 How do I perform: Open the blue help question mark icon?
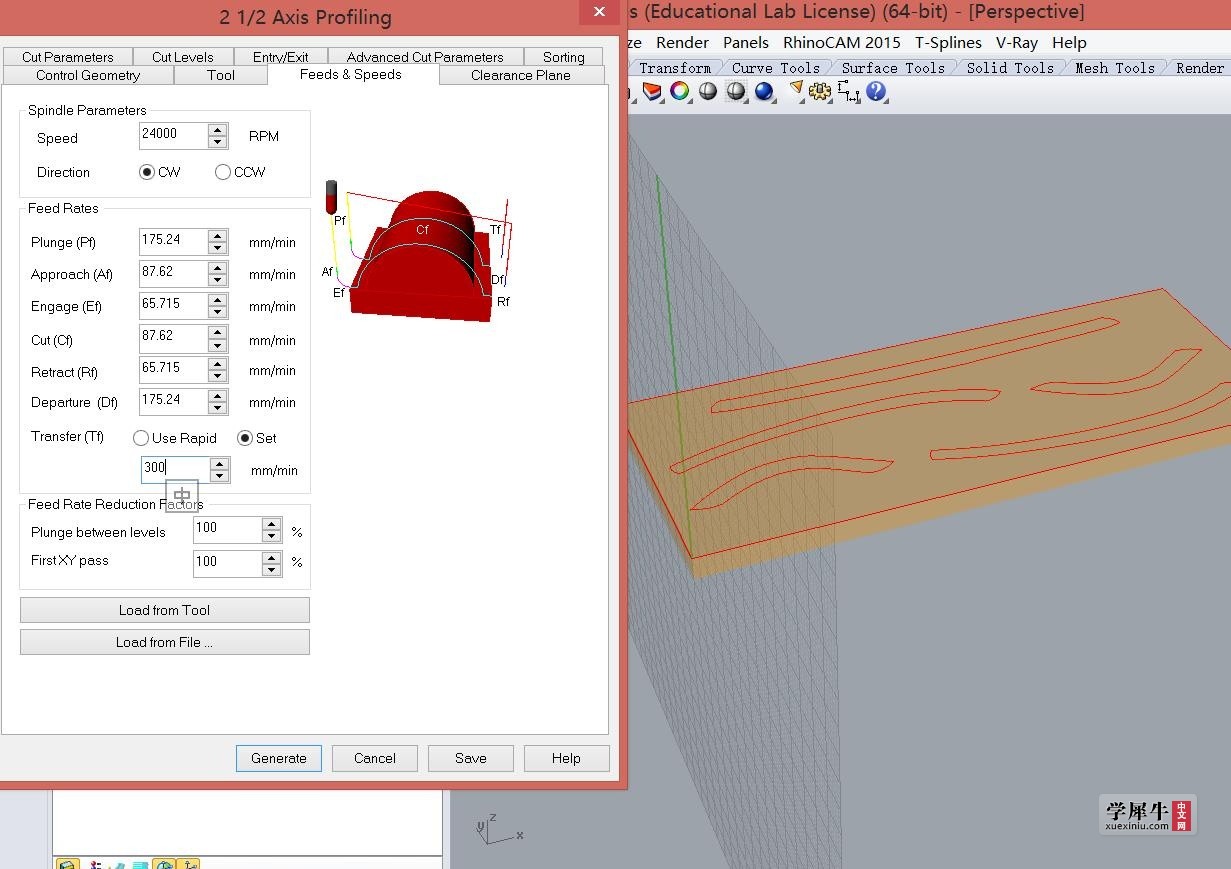pyautogui.click(x=876, y=91)
